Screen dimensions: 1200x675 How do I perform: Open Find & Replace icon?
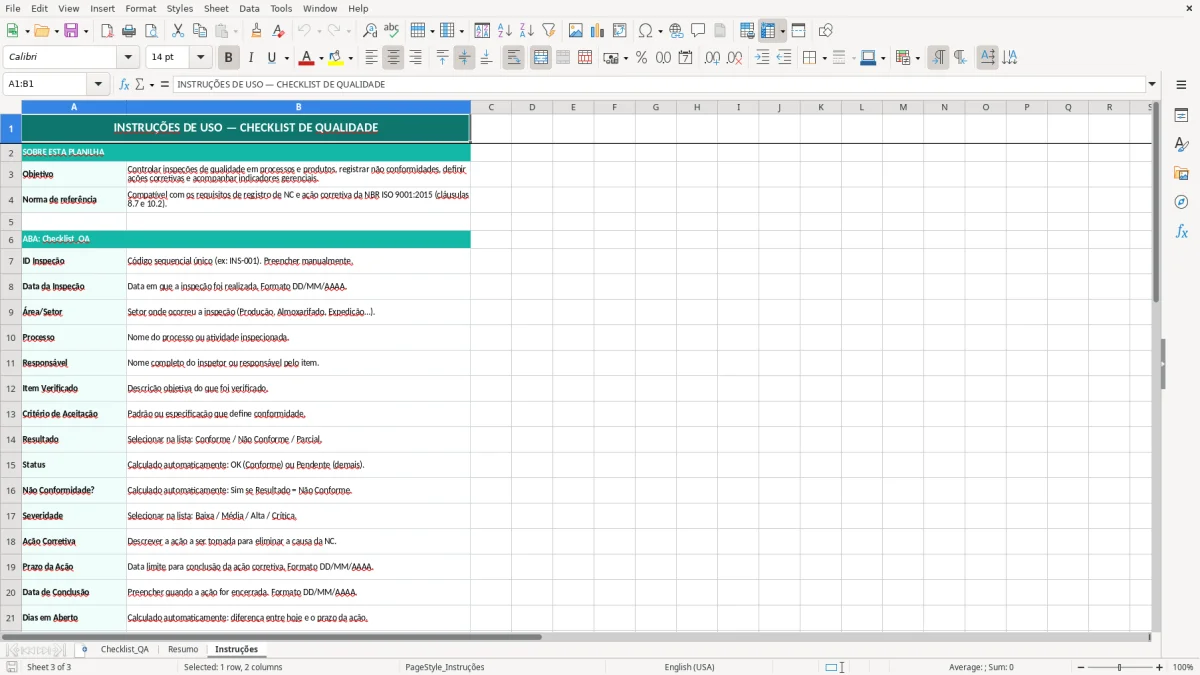[x=370, y=31]
